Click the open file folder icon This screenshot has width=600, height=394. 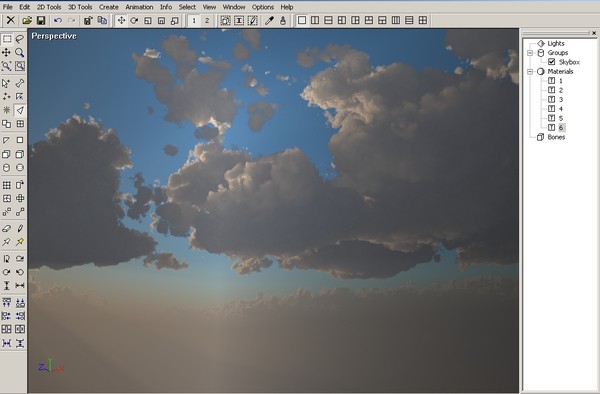[27, 20]
